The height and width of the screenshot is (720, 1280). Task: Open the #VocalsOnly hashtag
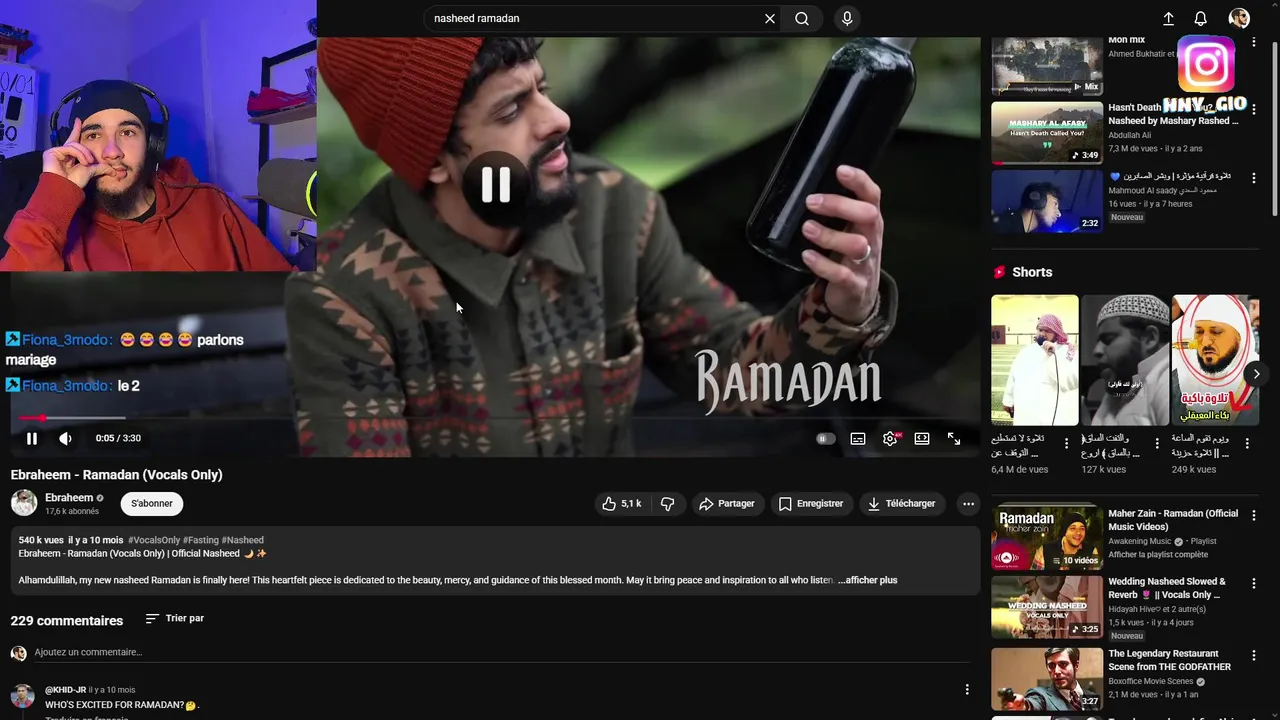[x=154, y=540]
